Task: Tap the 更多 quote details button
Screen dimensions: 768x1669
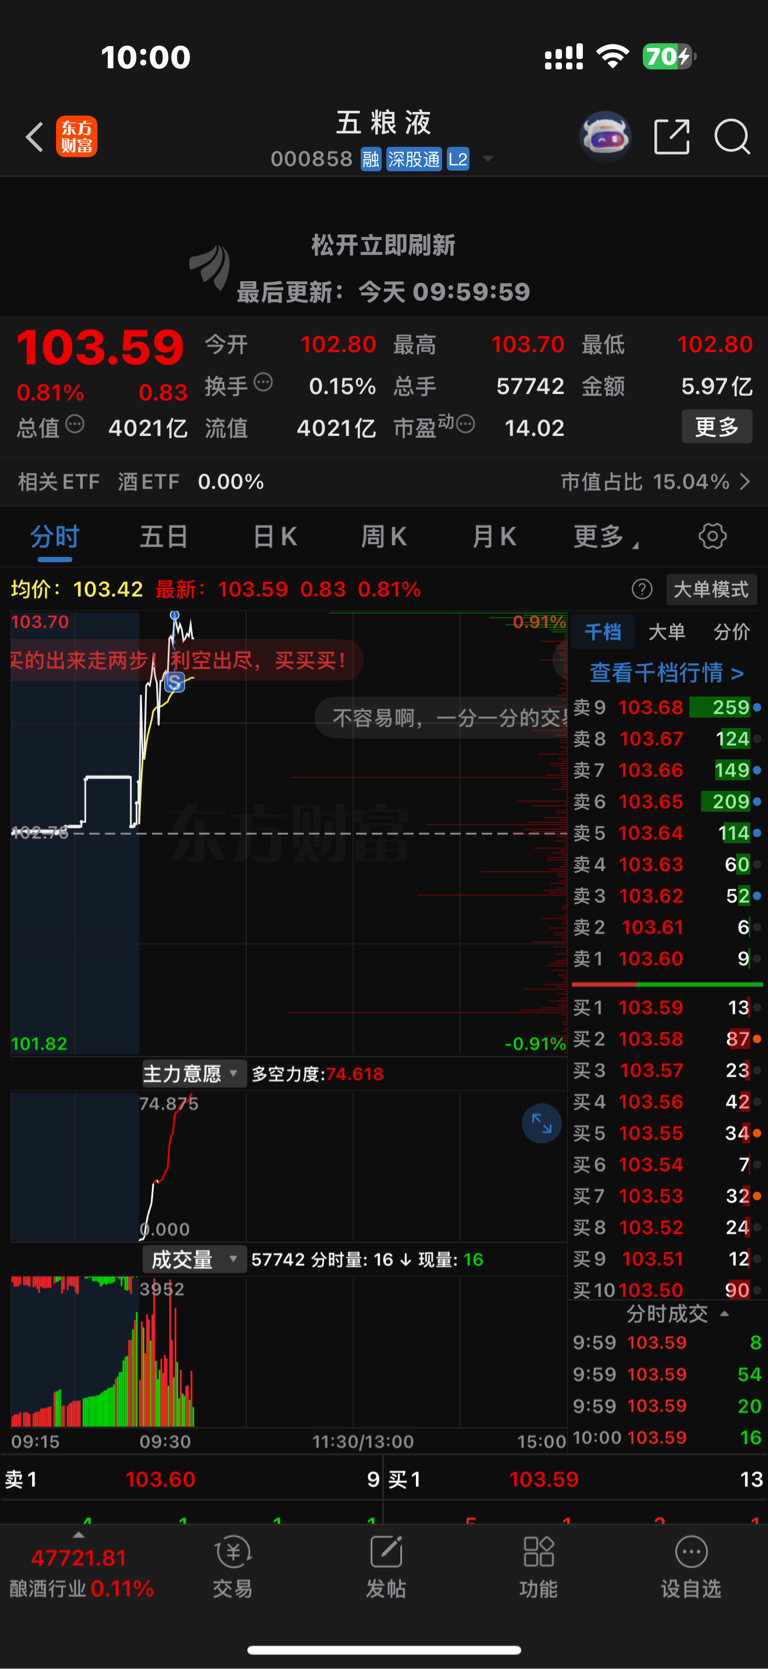Action: click(x=717, y=427)
